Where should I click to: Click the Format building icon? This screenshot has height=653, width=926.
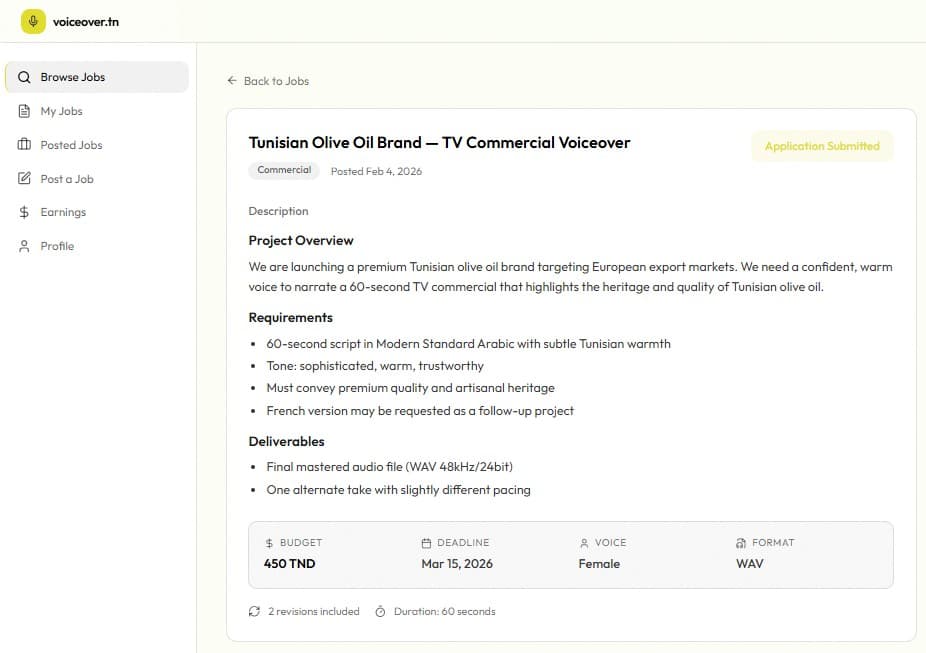740,543
